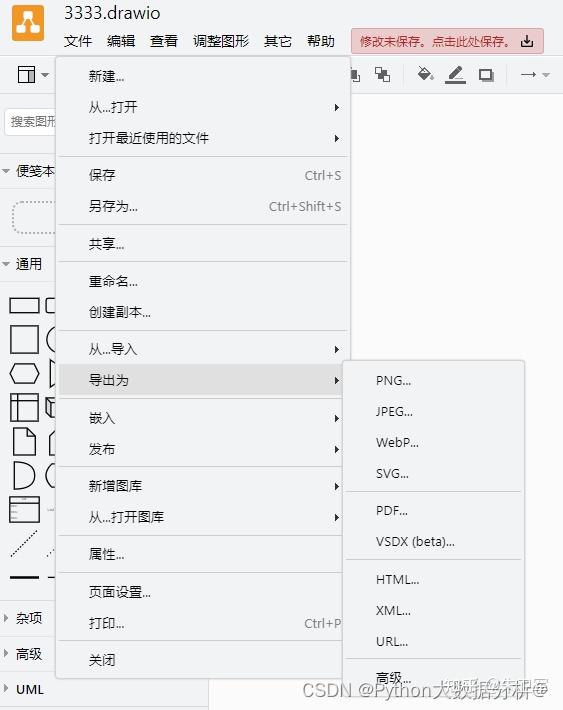The width and height of the screenshot is (563, 710).
Task: Choose 属性... in the file menu
Action: pos(203,554)
